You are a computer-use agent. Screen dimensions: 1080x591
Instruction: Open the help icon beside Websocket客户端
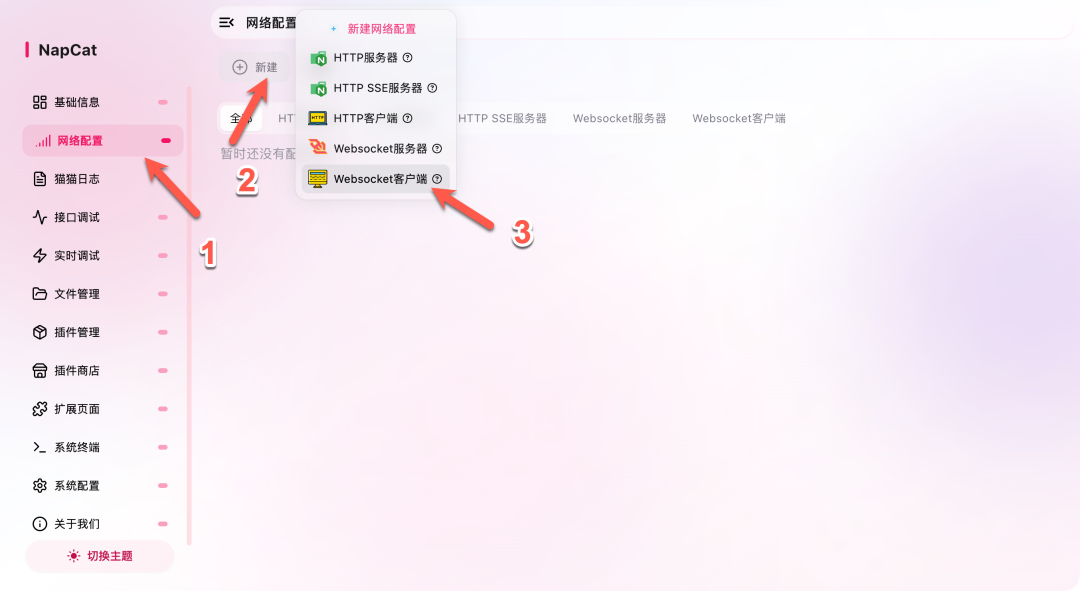[437, 179]
